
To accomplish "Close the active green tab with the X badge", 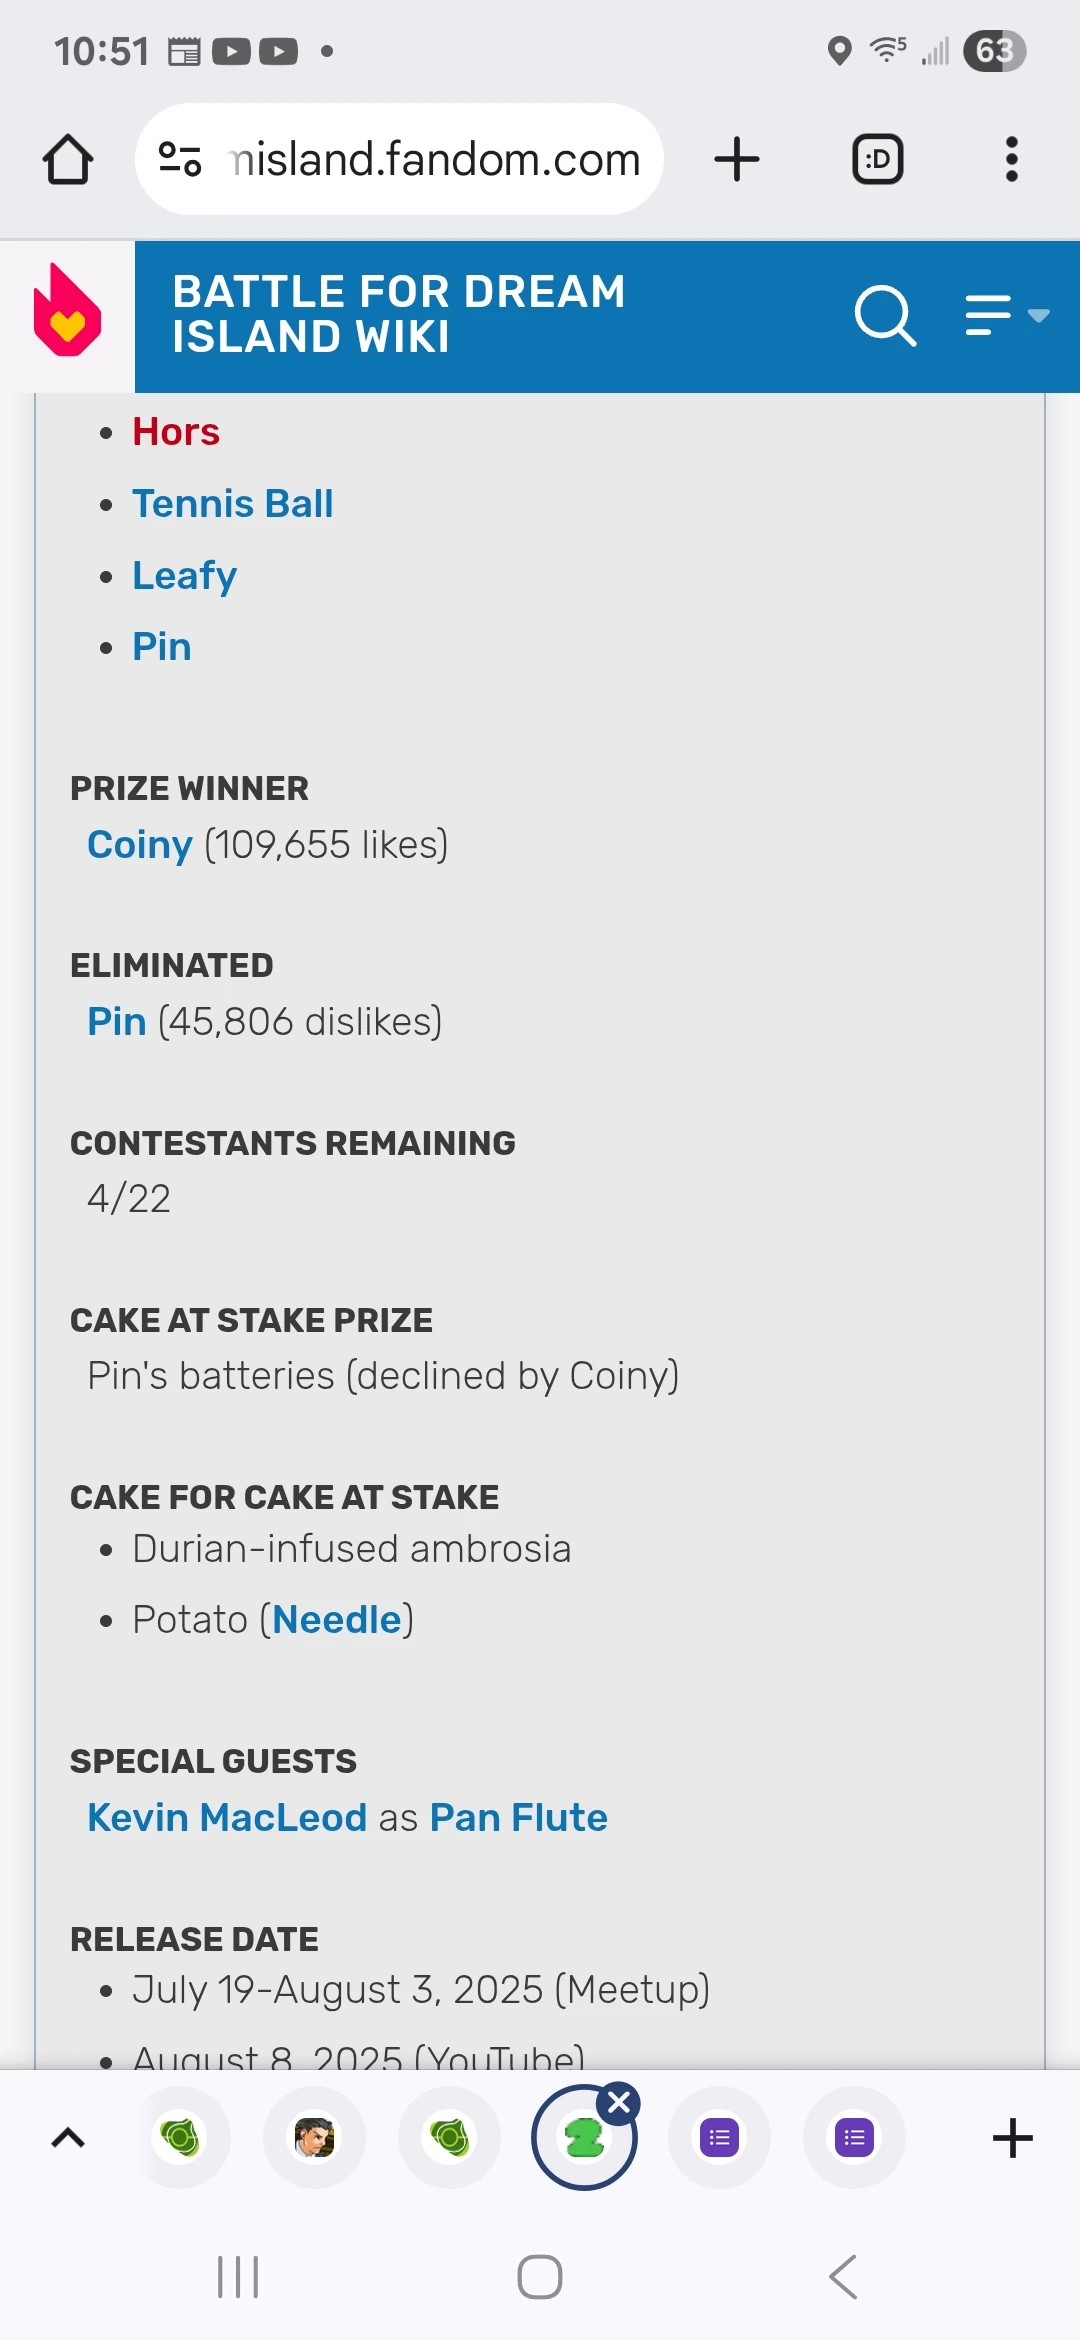I will coord(619,2103).
